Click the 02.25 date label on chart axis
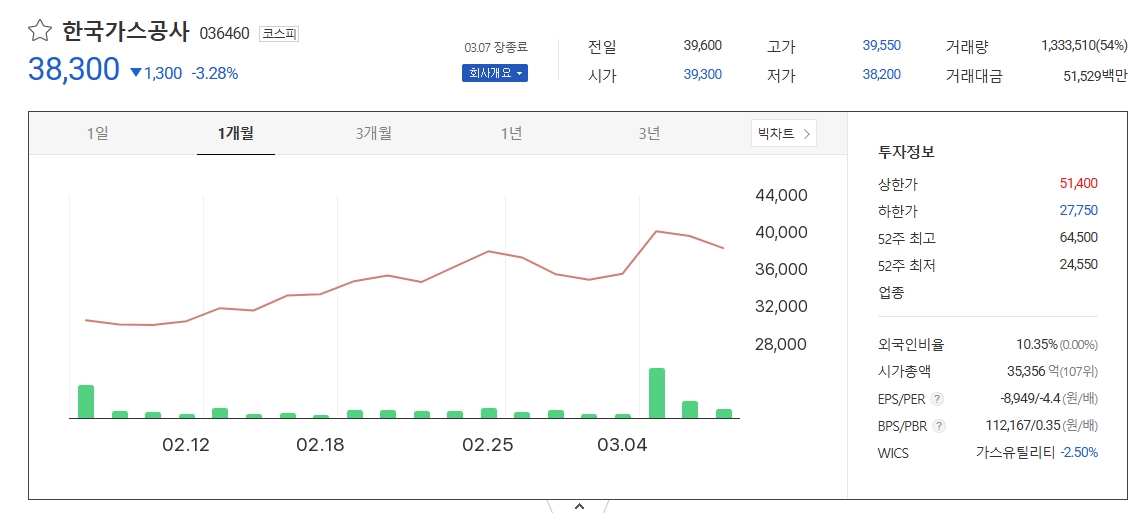This screenshot has height=513, width=1147. 487,445
